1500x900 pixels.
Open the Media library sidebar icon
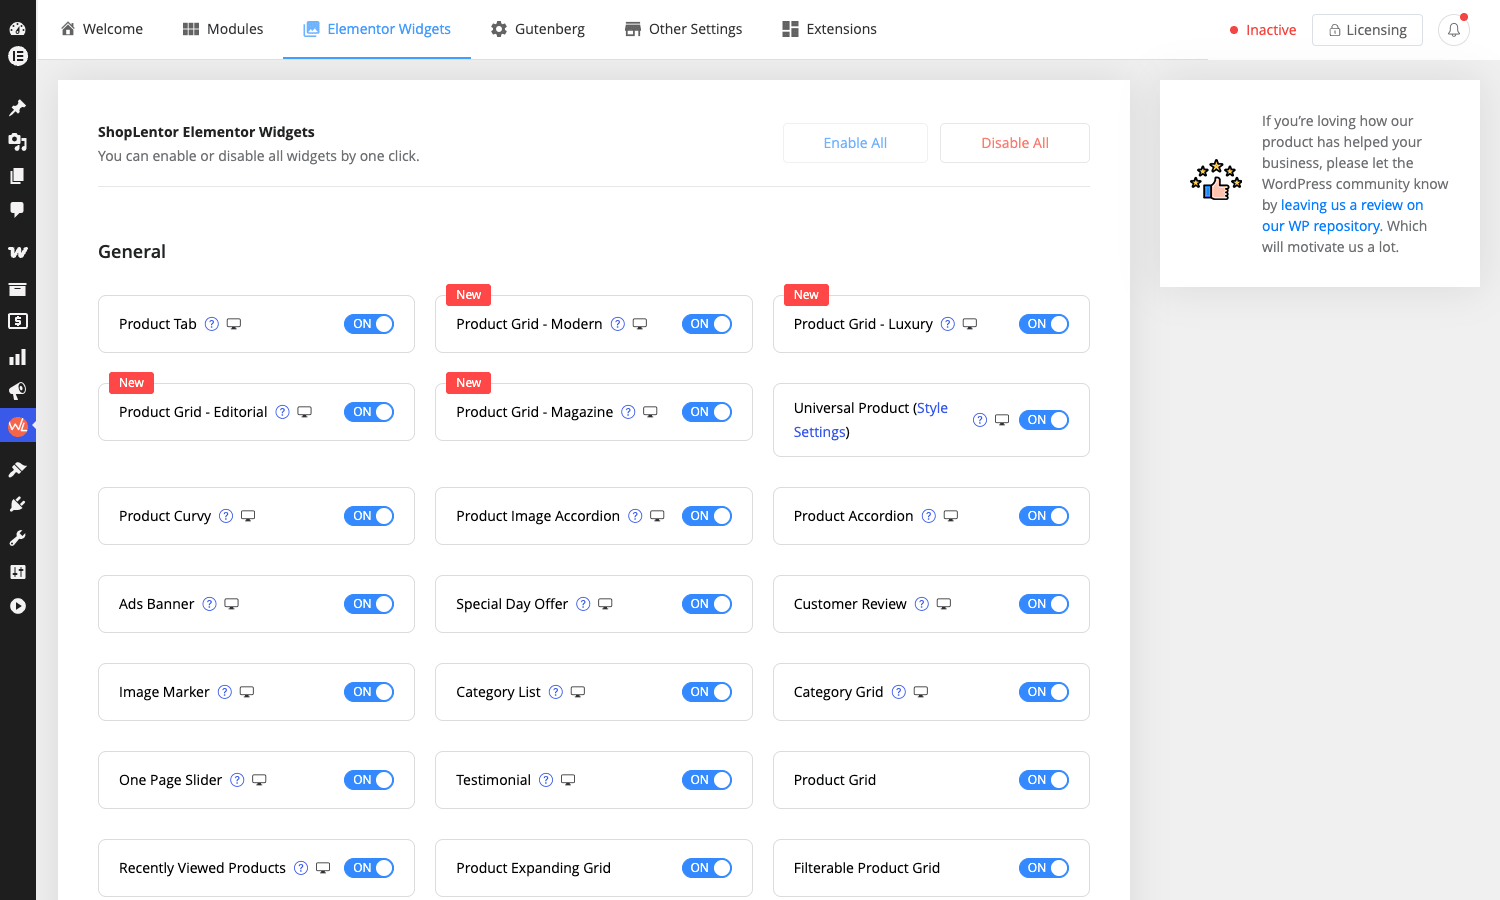[x=17, y=142]
